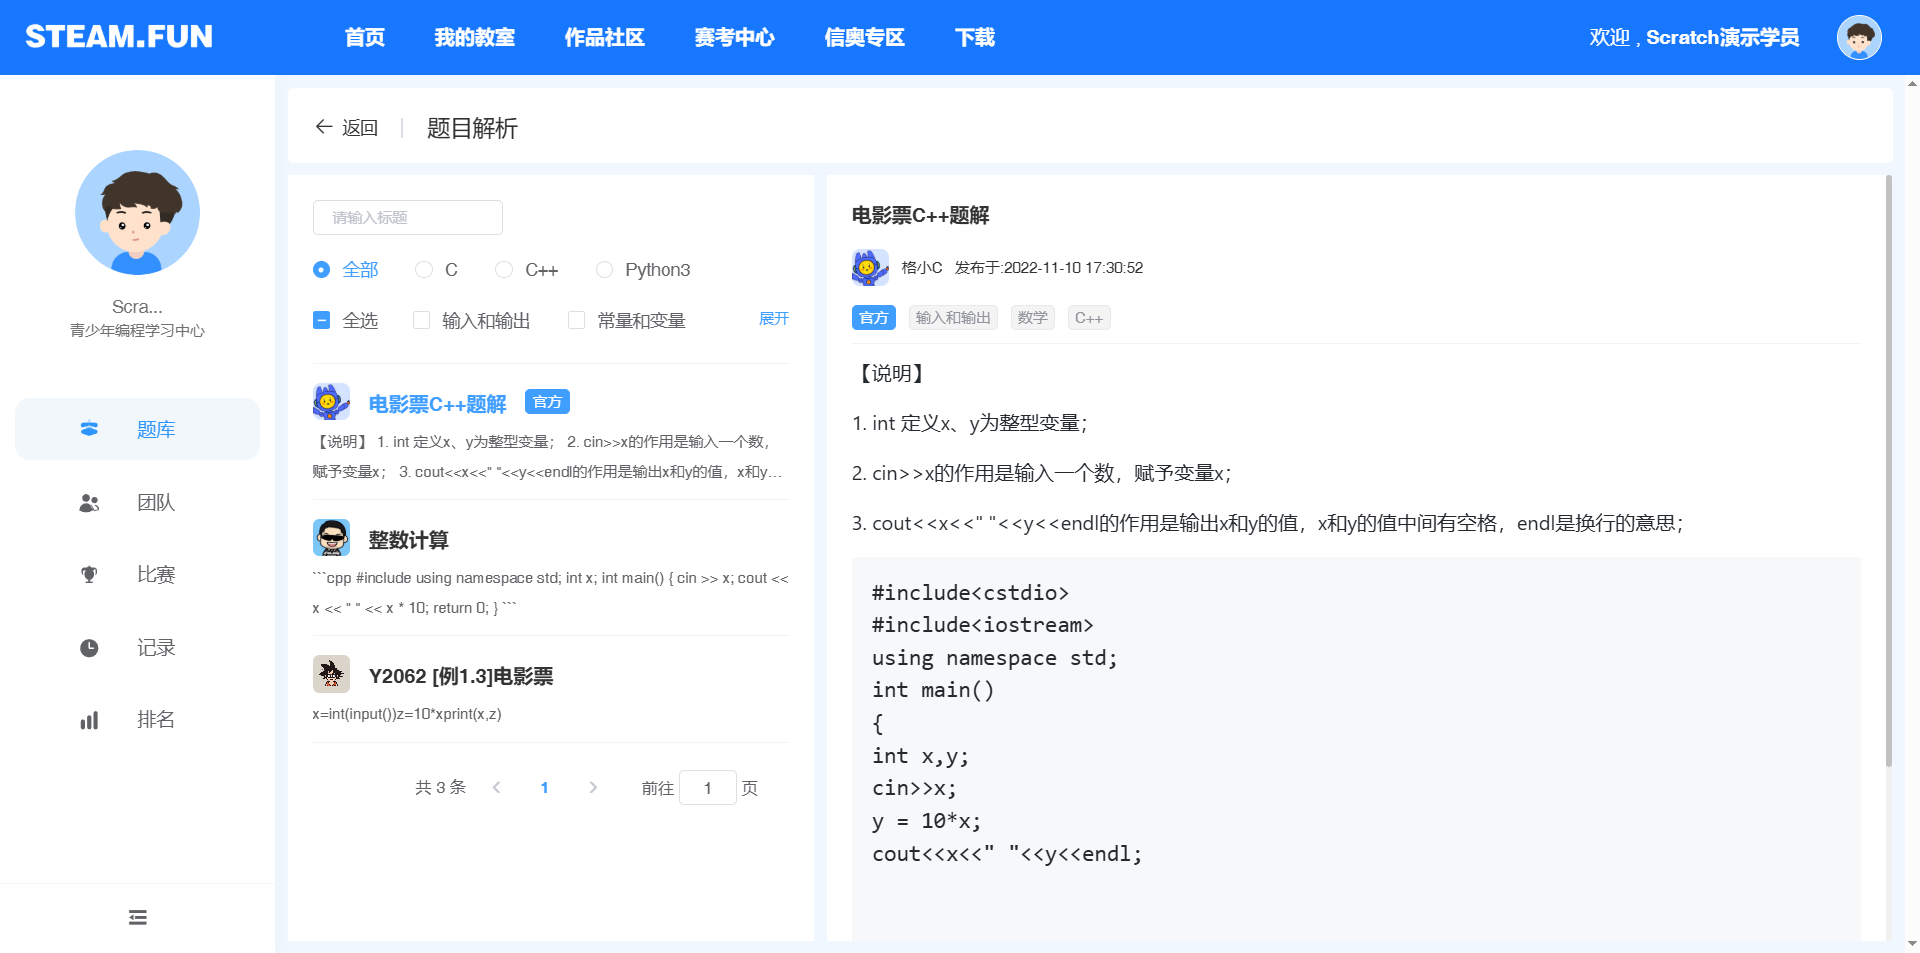The height and width of the screenshot is (953, 1920).
Task: Click the 前往 page number input
Action: tap(708, 788)
